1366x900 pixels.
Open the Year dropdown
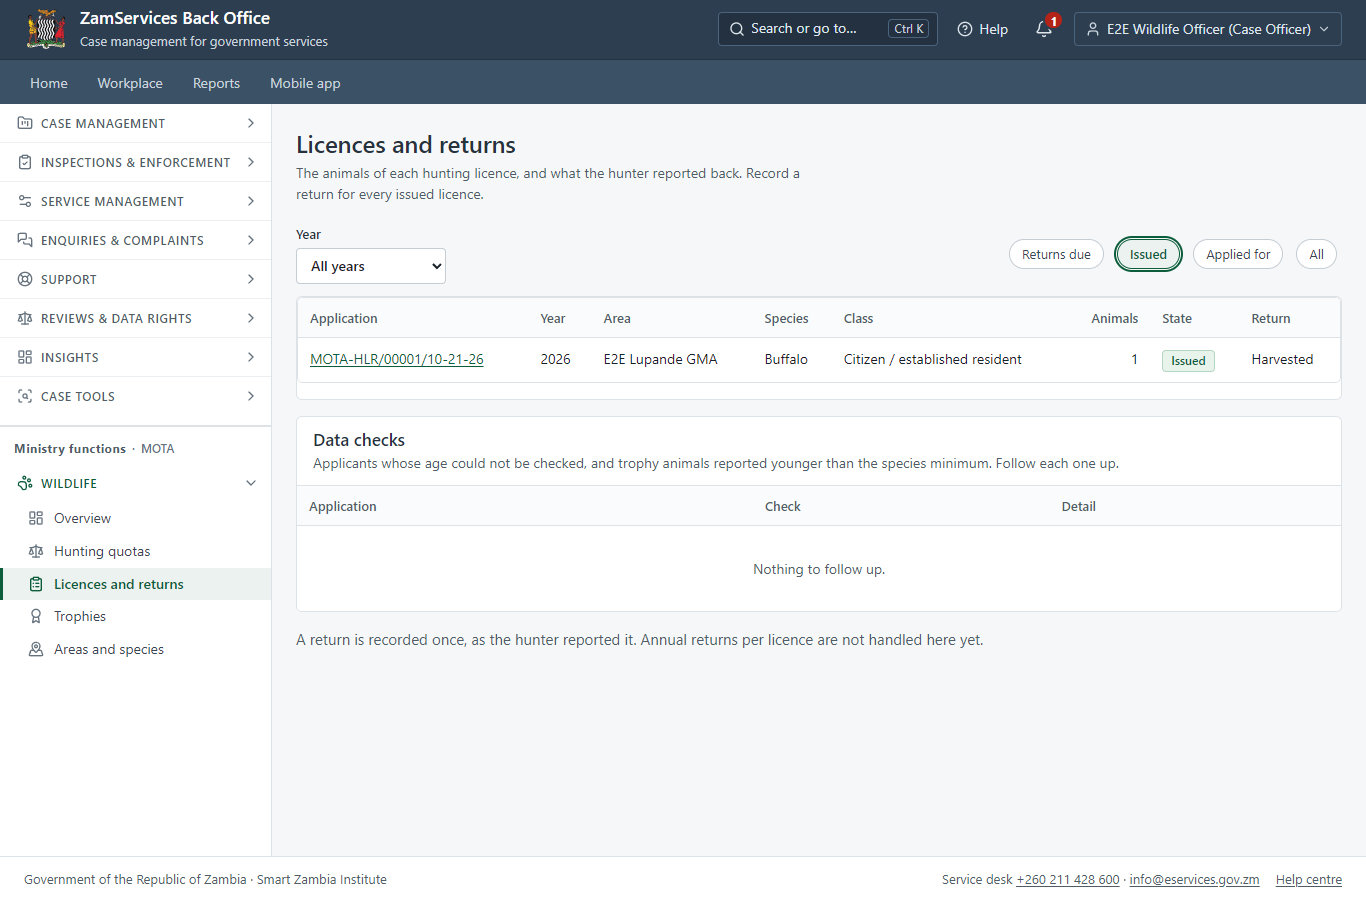click(x=371, y=266)
